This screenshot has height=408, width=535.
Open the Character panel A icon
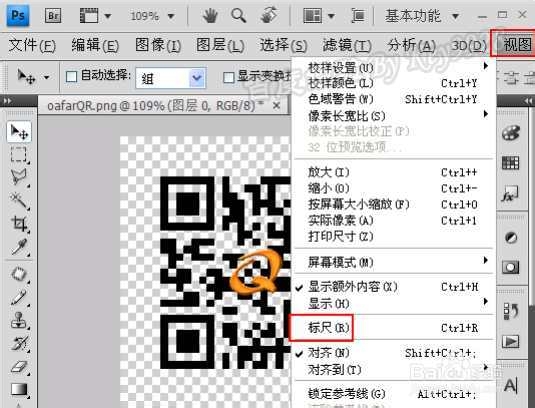[x=511, y=385]
